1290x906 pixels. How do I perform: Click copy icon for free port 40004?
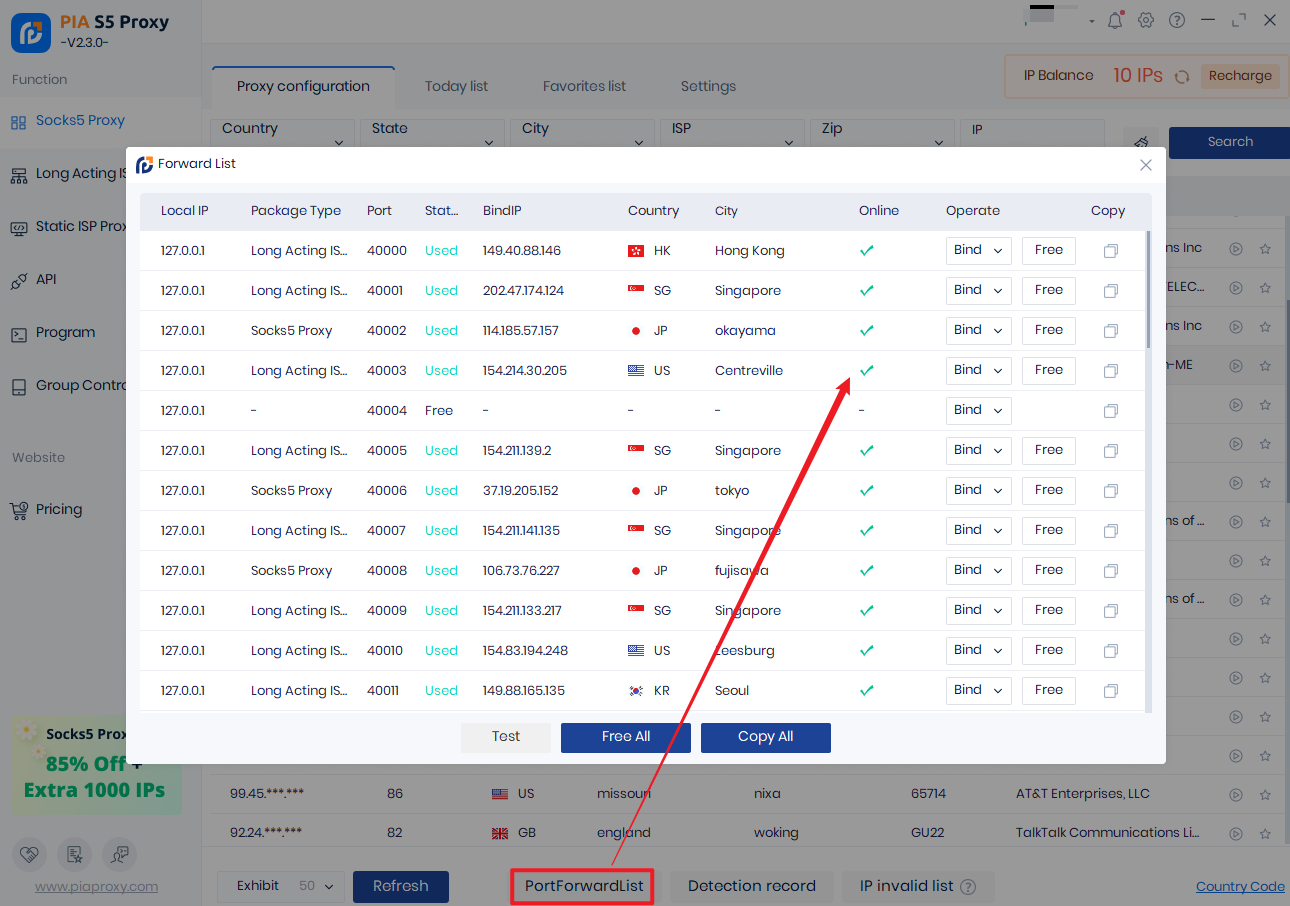pos(1110,411)
